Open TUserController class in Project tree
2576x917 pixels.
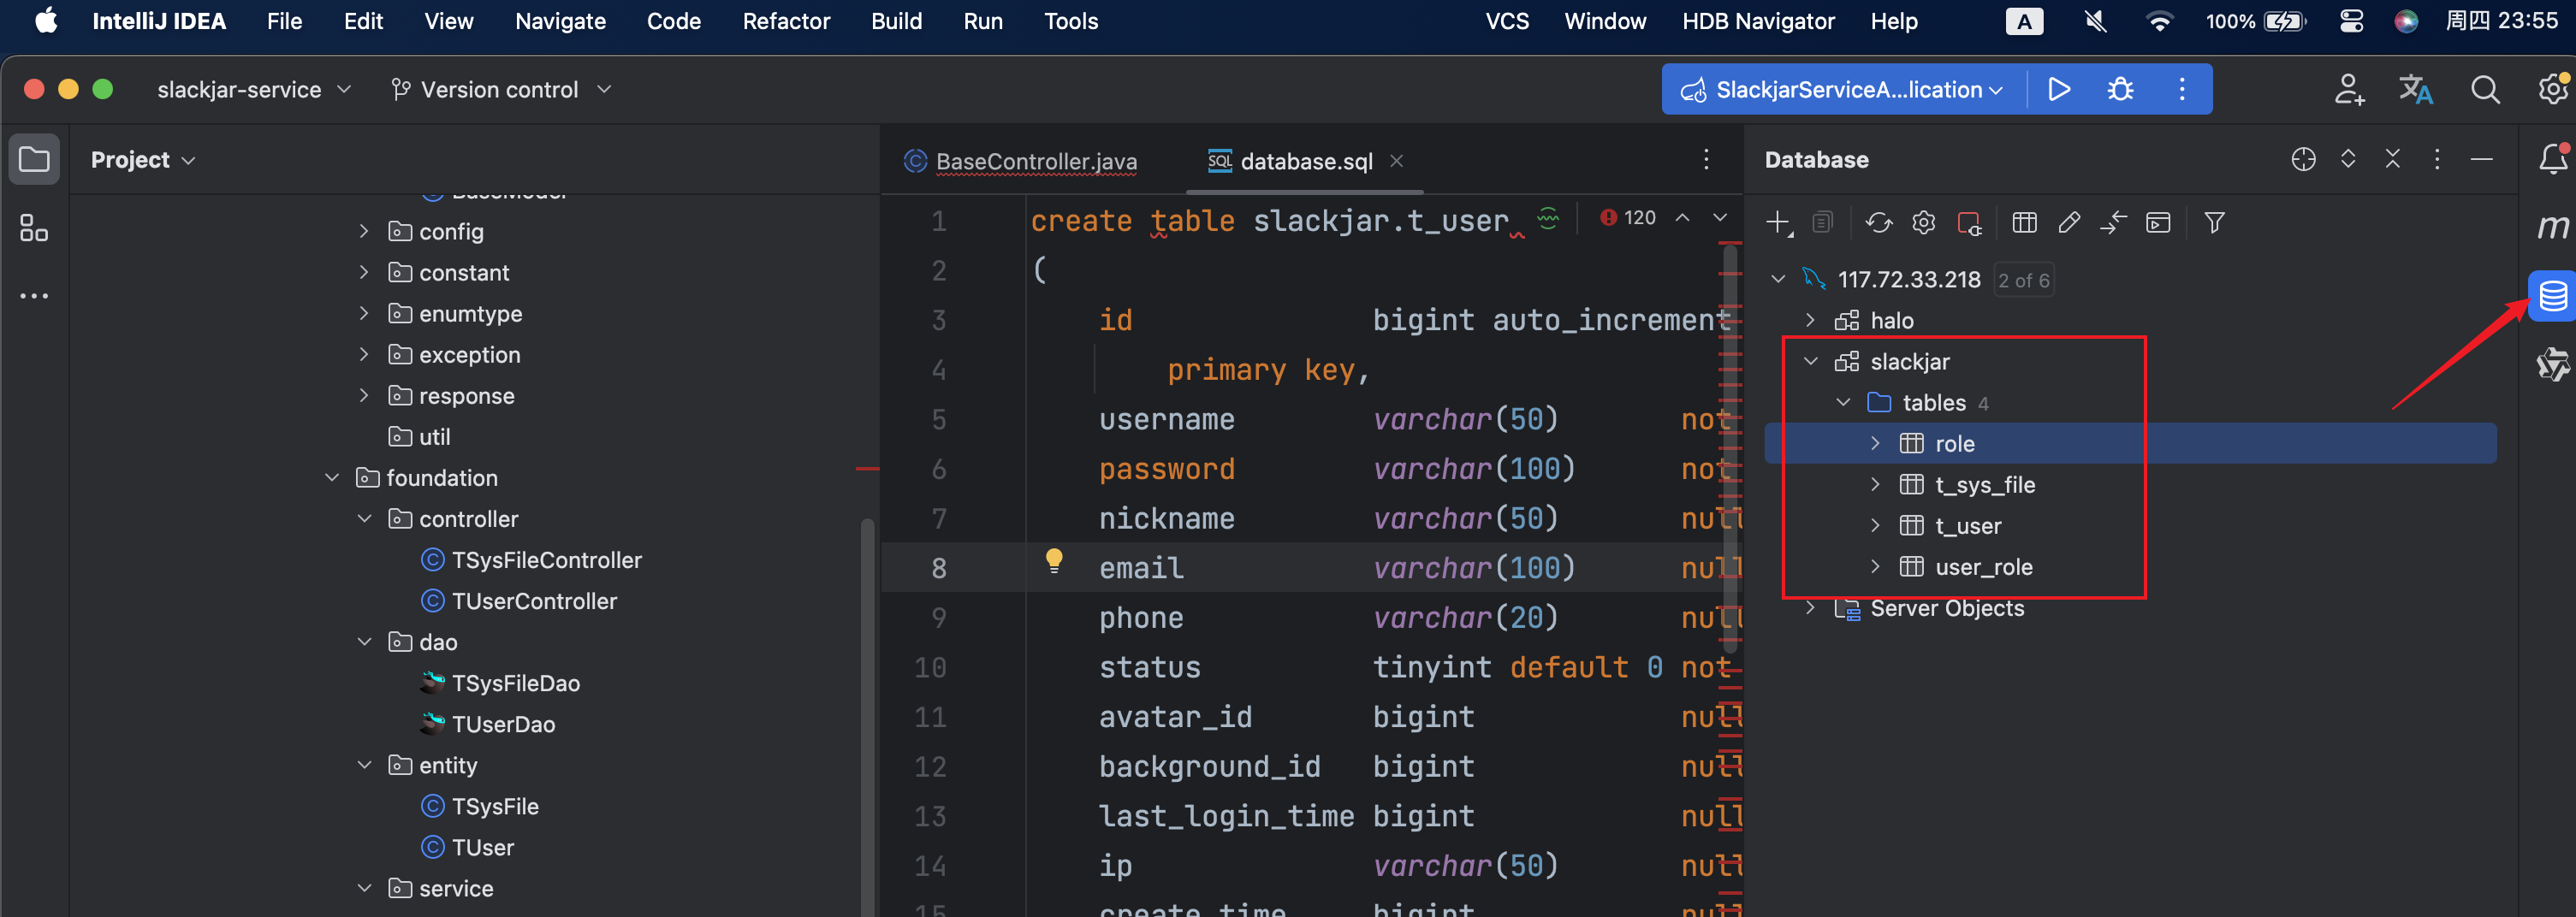click(534, 601)
